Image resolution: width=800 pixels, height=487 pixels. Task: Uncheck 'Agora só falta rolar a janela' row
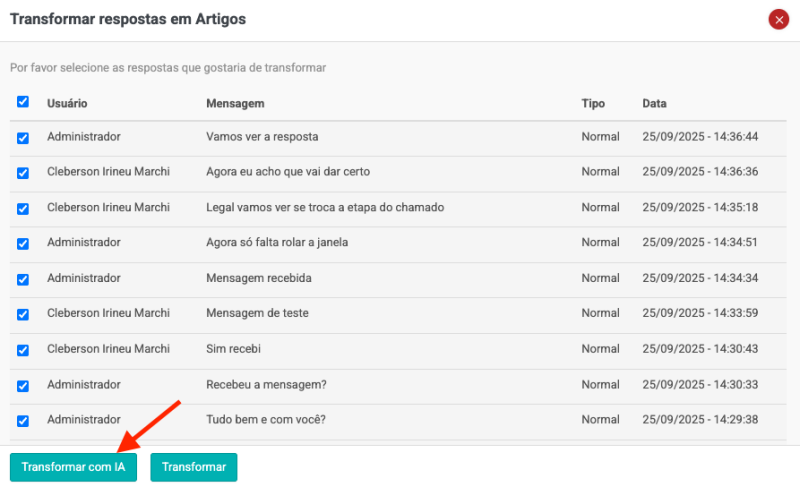pyautogui.click(x=23, y=244)
